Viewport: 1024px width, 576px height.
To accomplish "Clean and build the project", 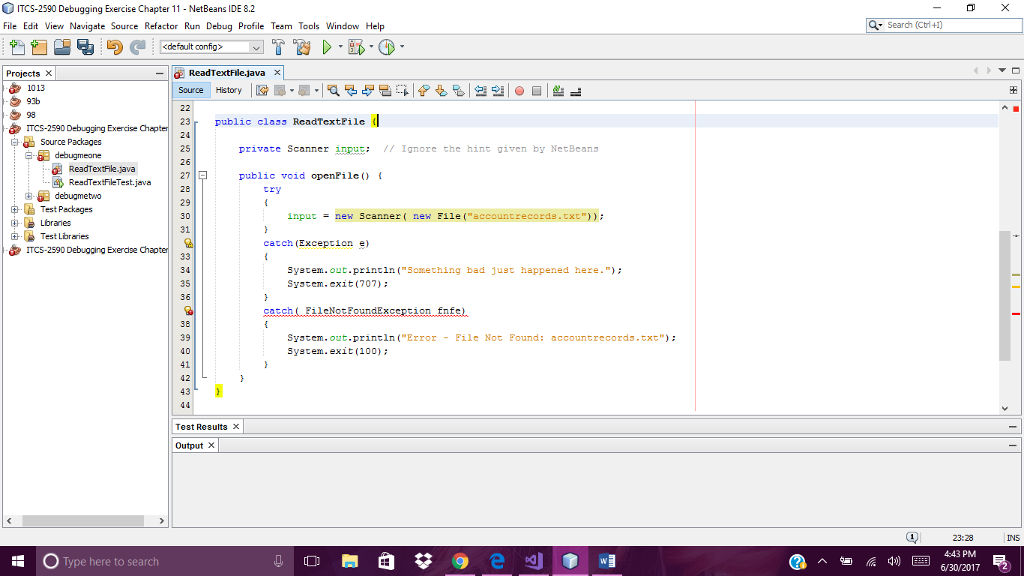I will pyautogui.click(x=301, y=46).
